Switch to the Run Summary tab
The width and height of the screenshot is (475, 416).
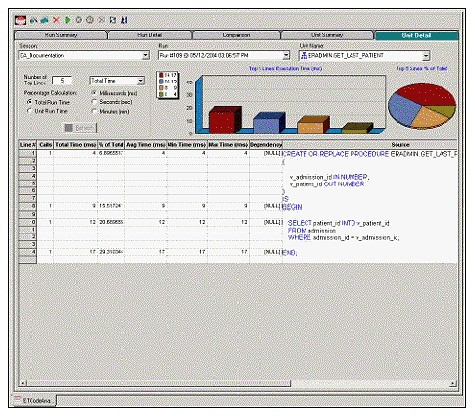click(x=61, y=35)
